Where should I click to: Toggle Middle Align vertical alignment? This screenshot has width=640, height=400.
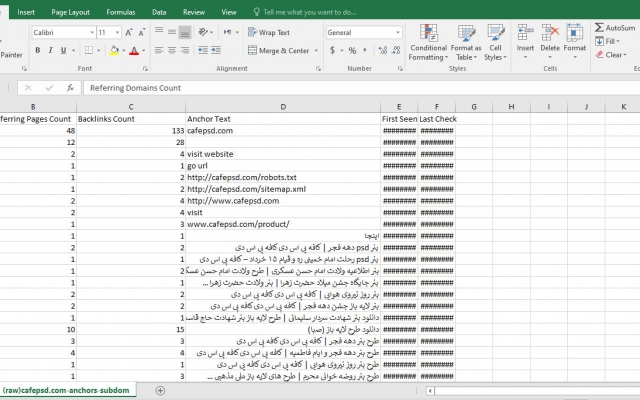coord(172,32)
